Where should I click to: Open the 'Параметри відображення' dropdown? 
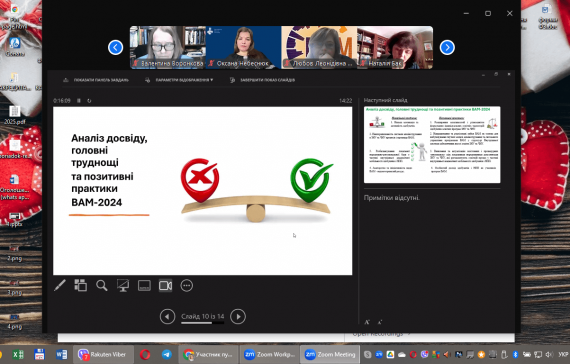click(179, 80)
